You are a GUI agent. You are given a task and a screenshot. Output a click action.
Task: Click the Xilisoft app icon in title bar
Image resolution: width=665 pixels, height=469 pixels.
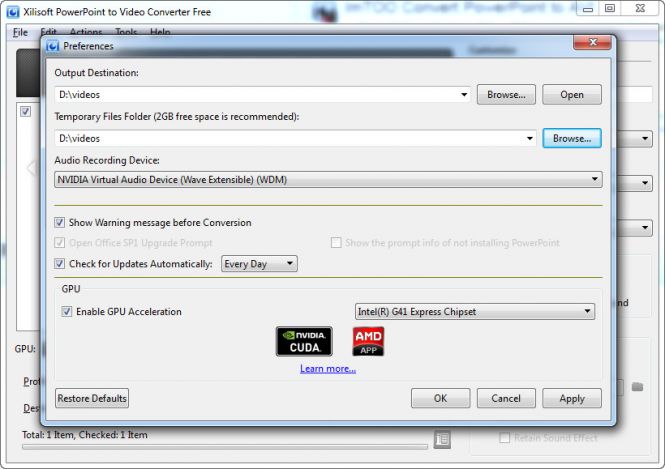point(13,12)
